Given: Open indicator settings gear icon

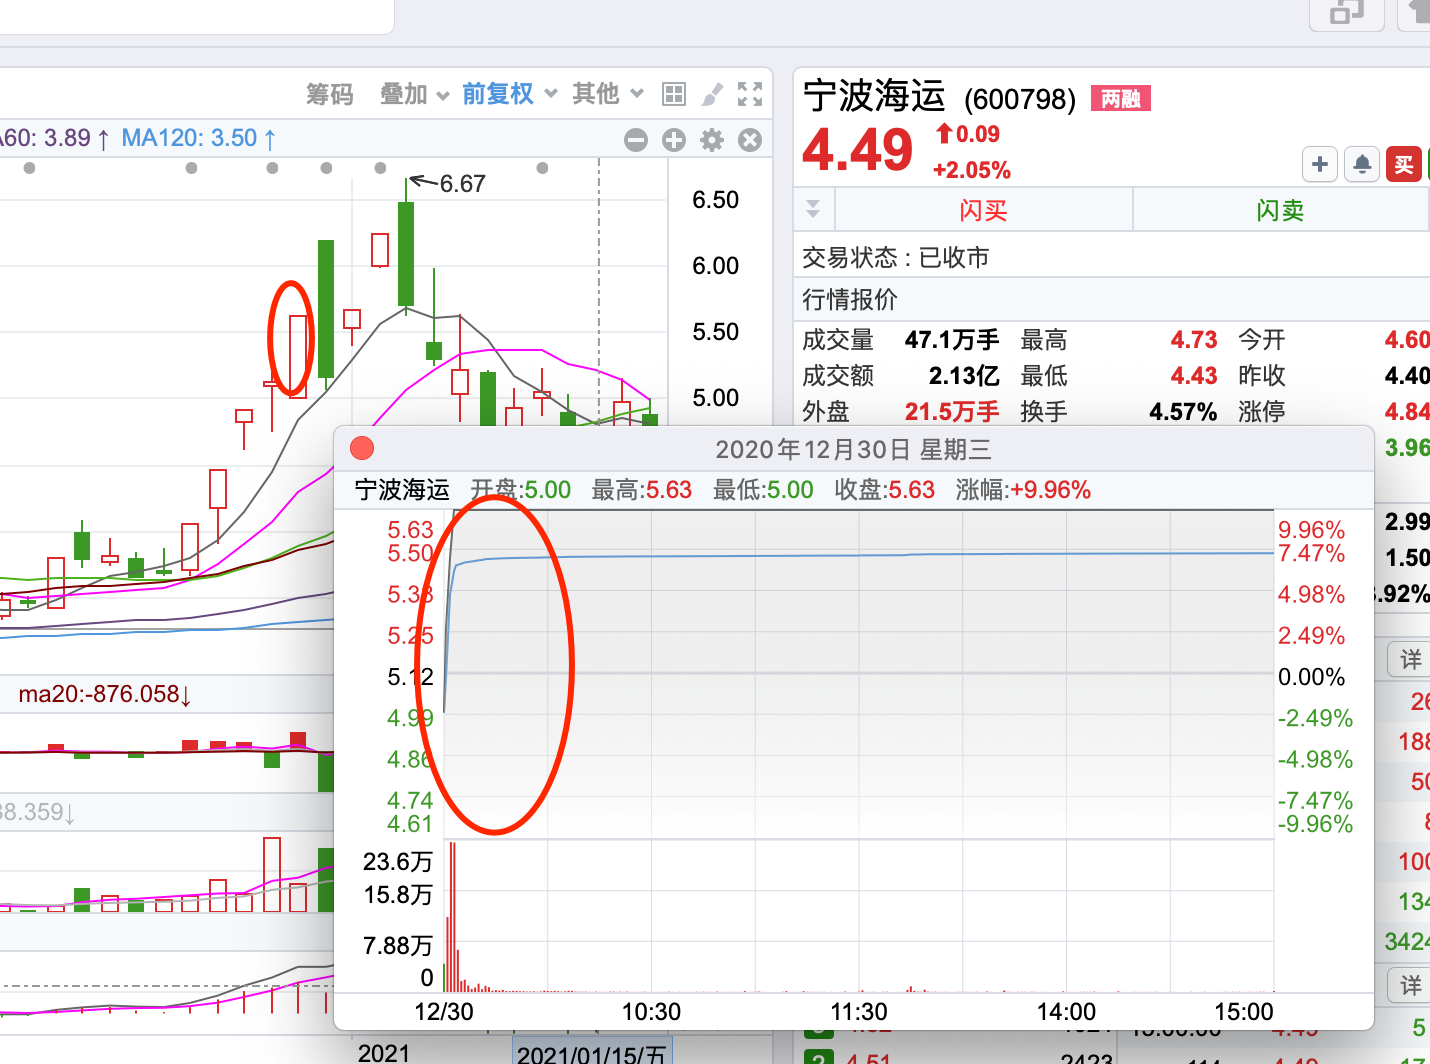Looking at the screenshot, I should (712, 140).
